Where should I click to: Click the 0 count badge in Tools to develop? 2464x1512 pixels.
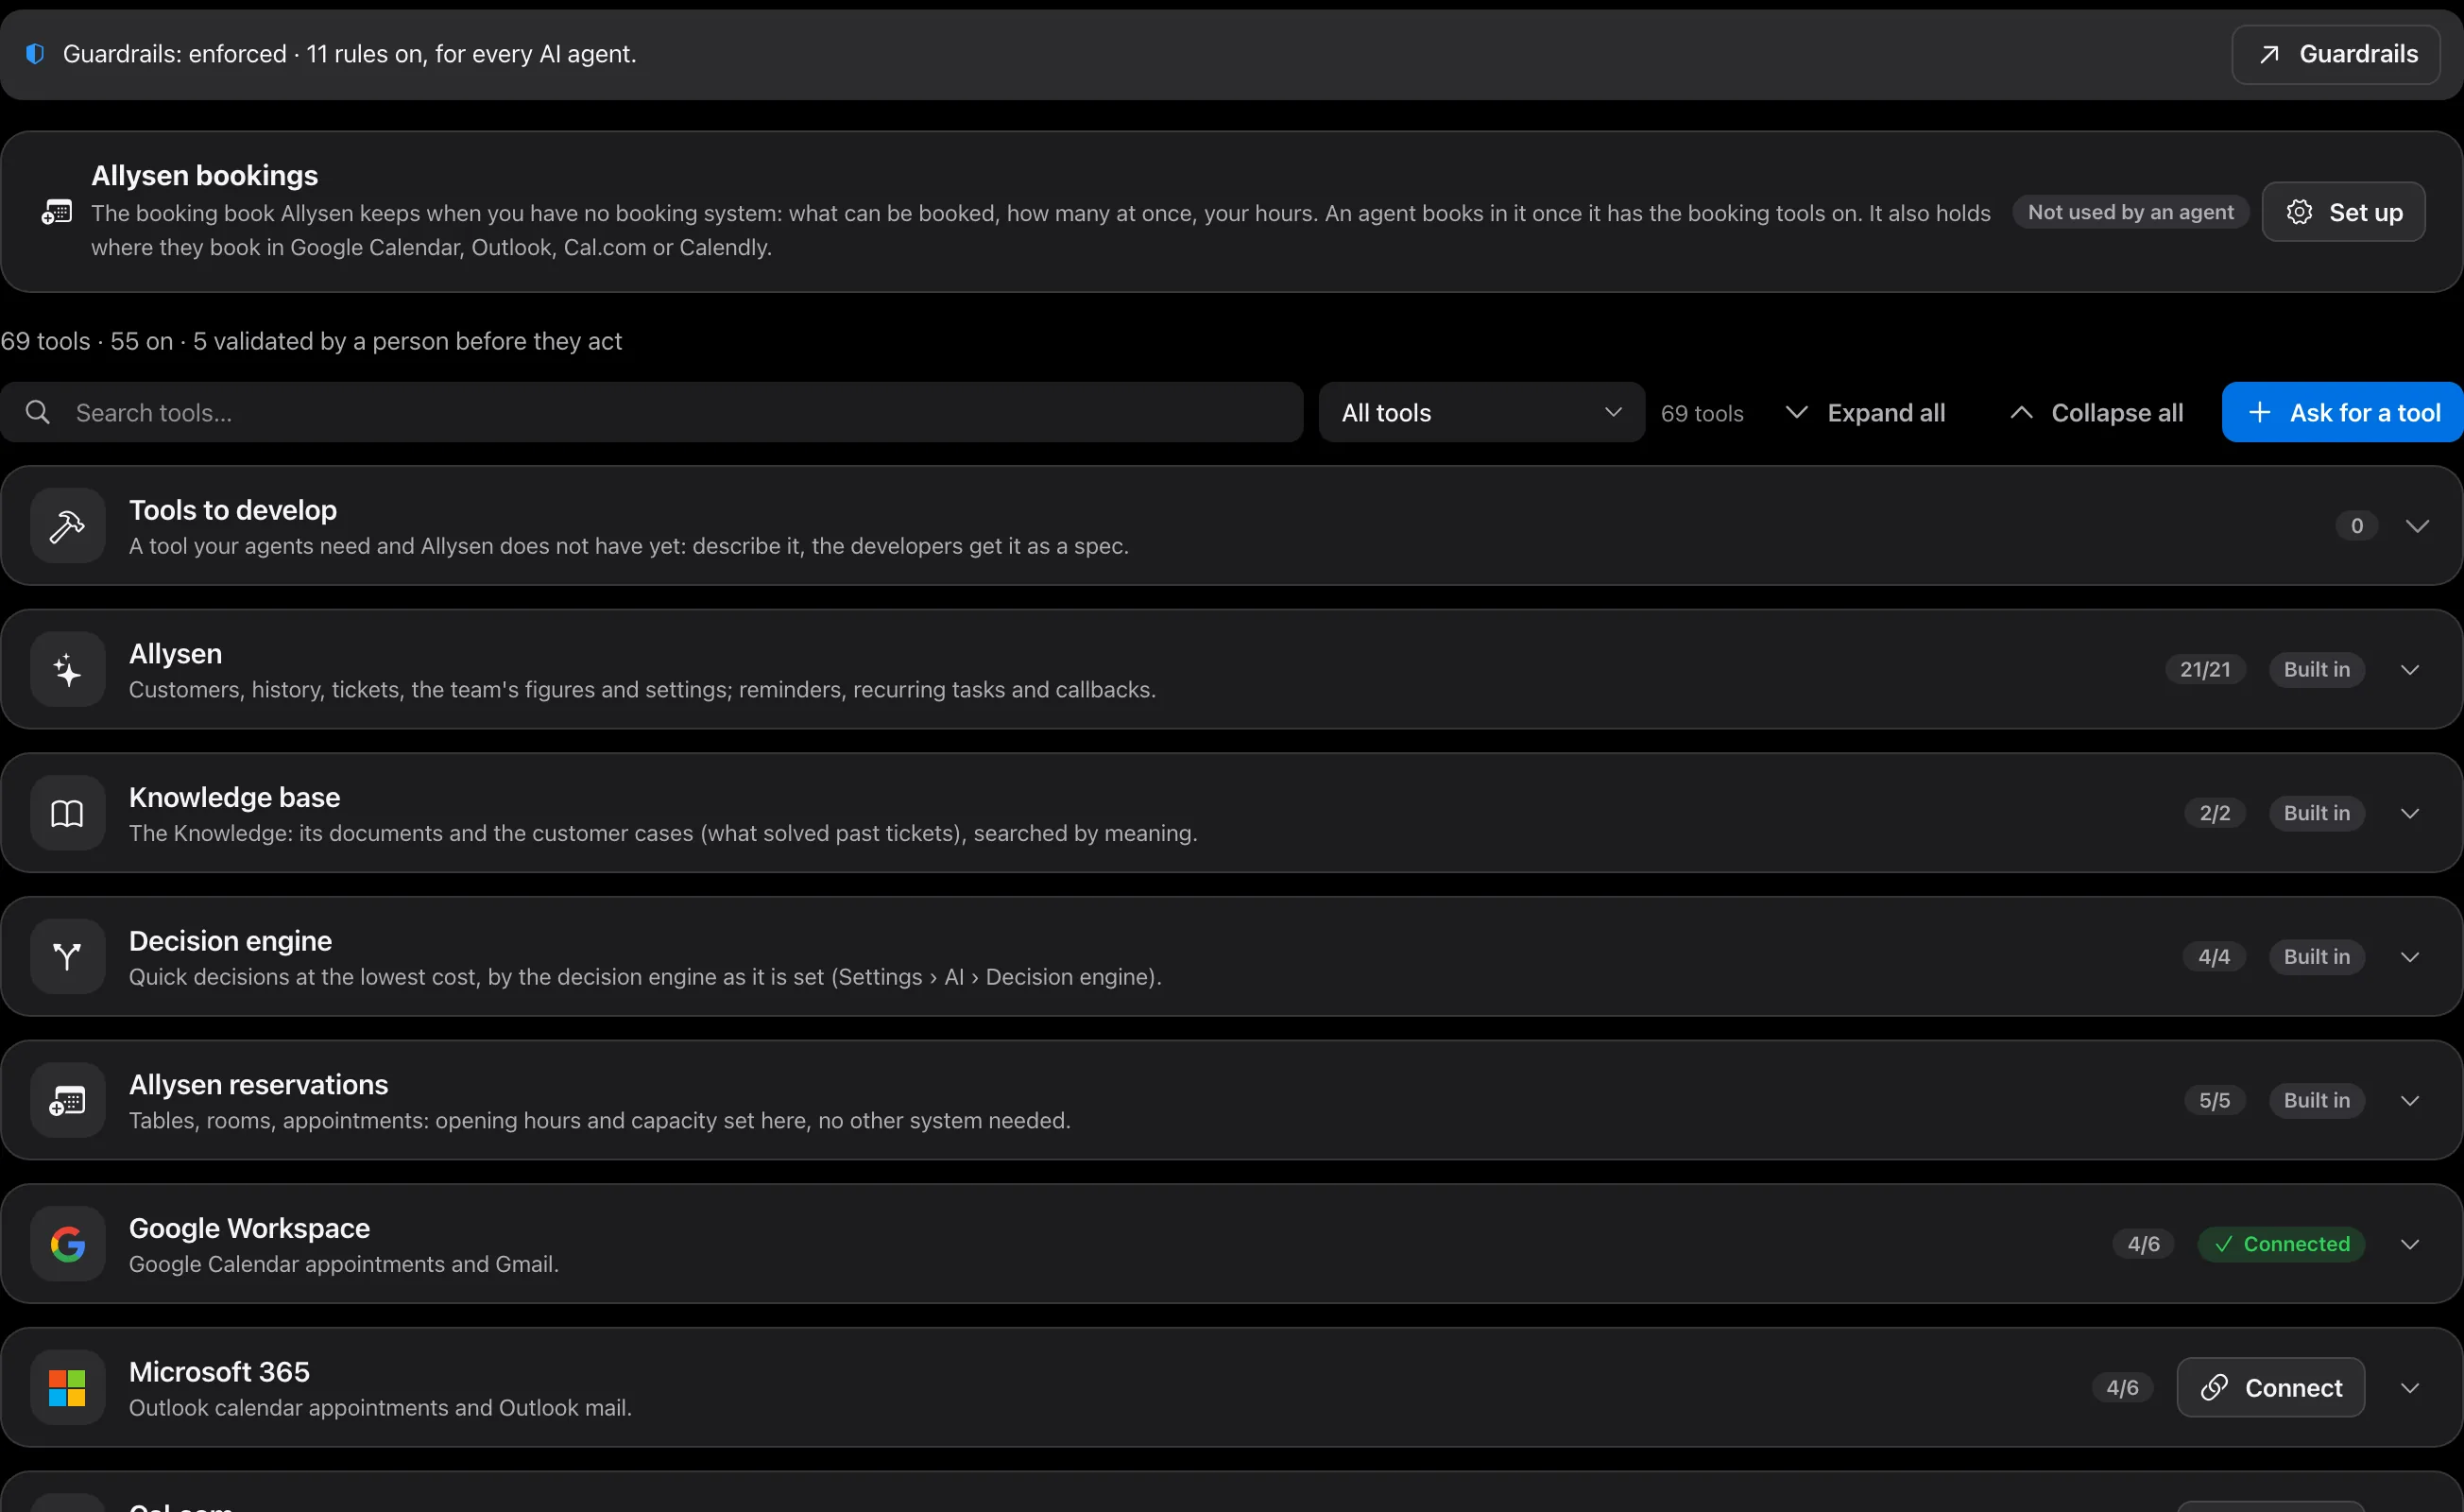(x=2357, y=526)
